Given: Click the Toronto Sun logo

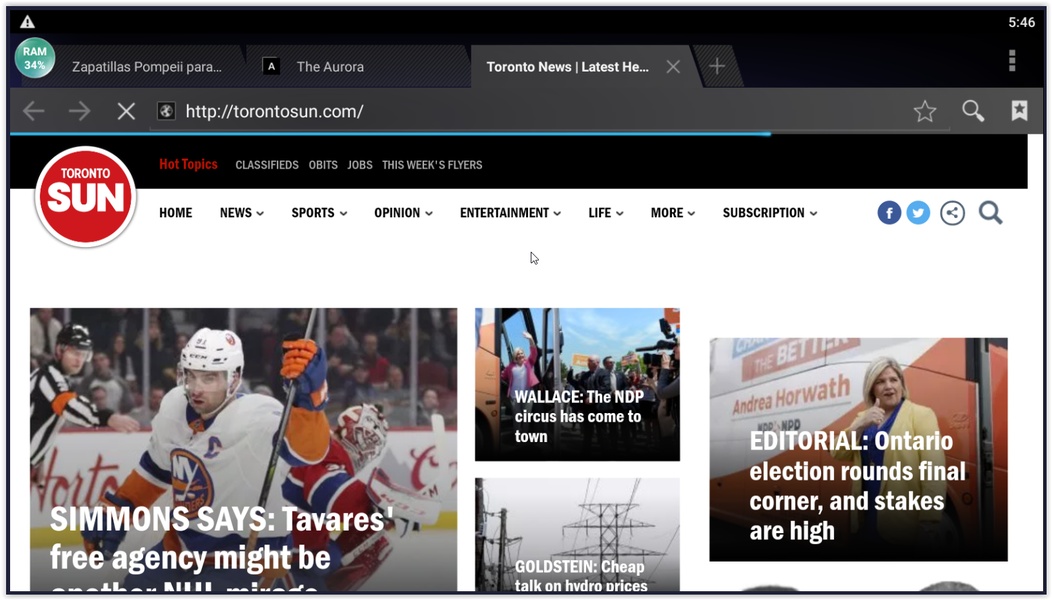Looking at the screenshot, I should coord(85,196).
